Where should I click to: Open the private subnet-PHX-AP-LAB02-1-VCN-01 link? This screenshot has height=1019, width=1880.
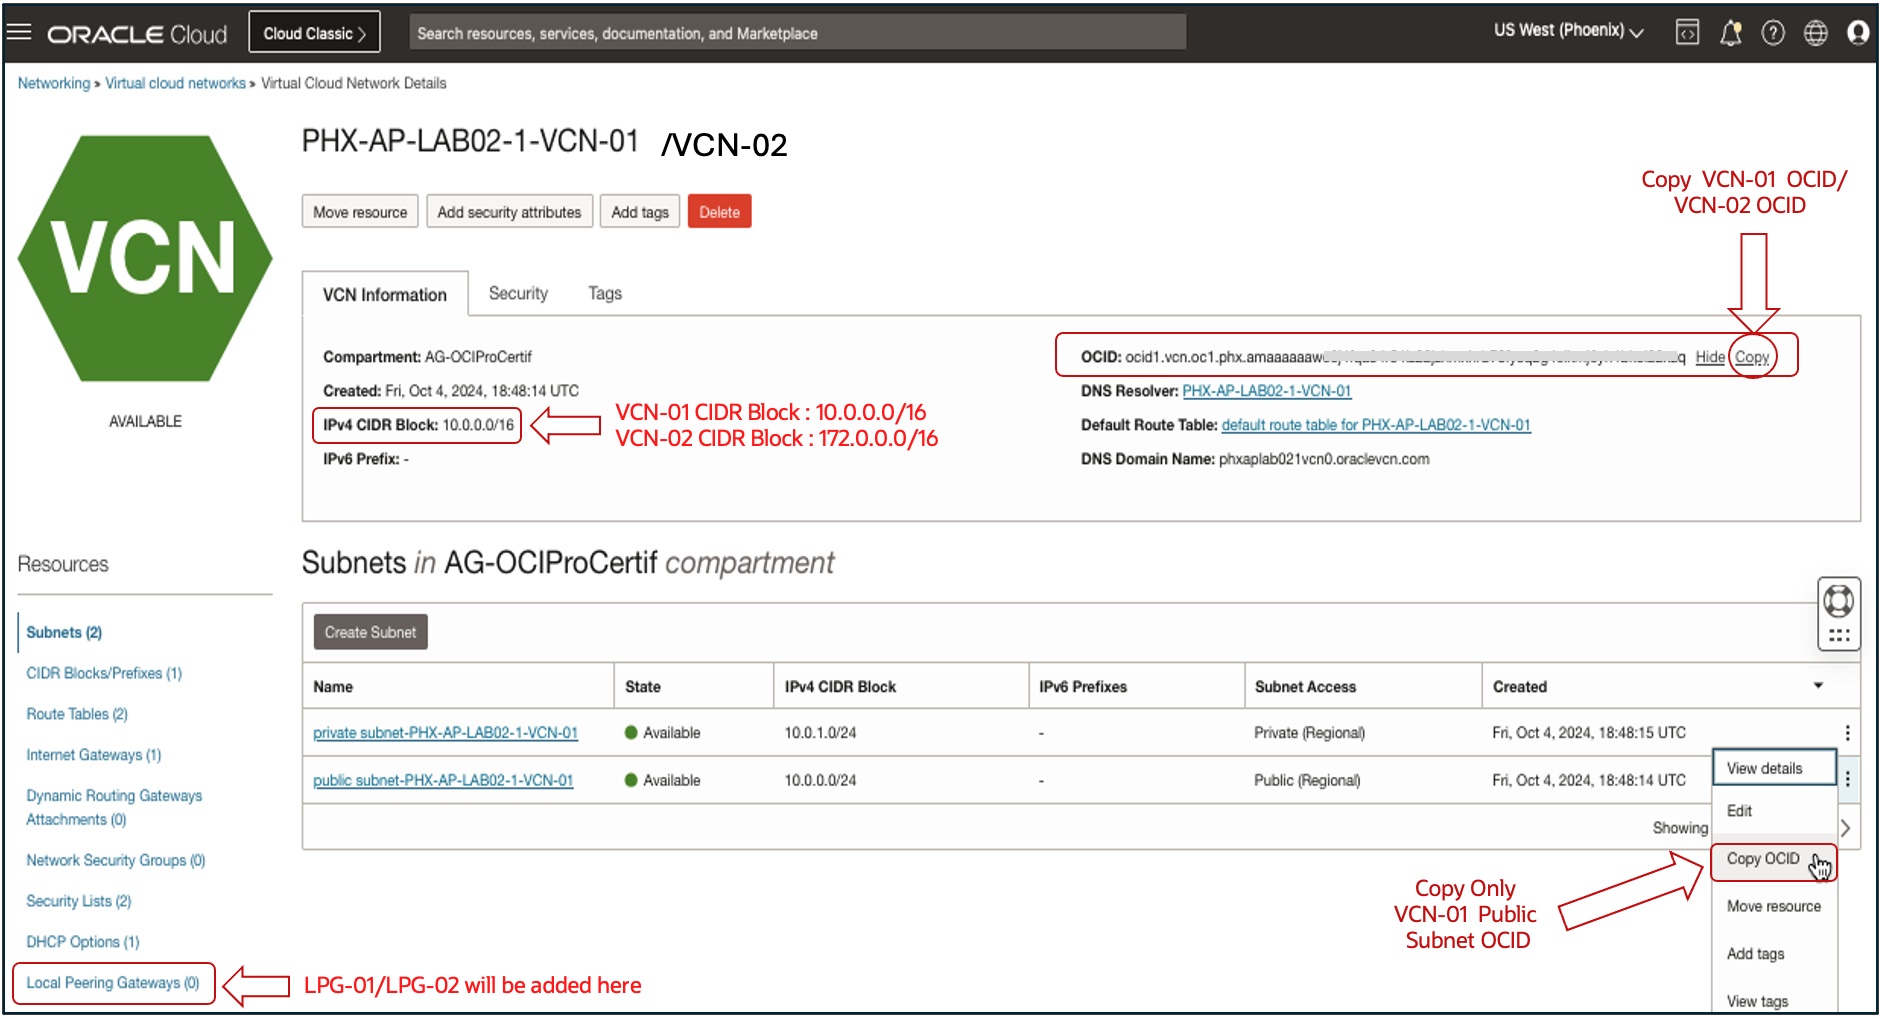pyautogui.click(x=445, y=733)
